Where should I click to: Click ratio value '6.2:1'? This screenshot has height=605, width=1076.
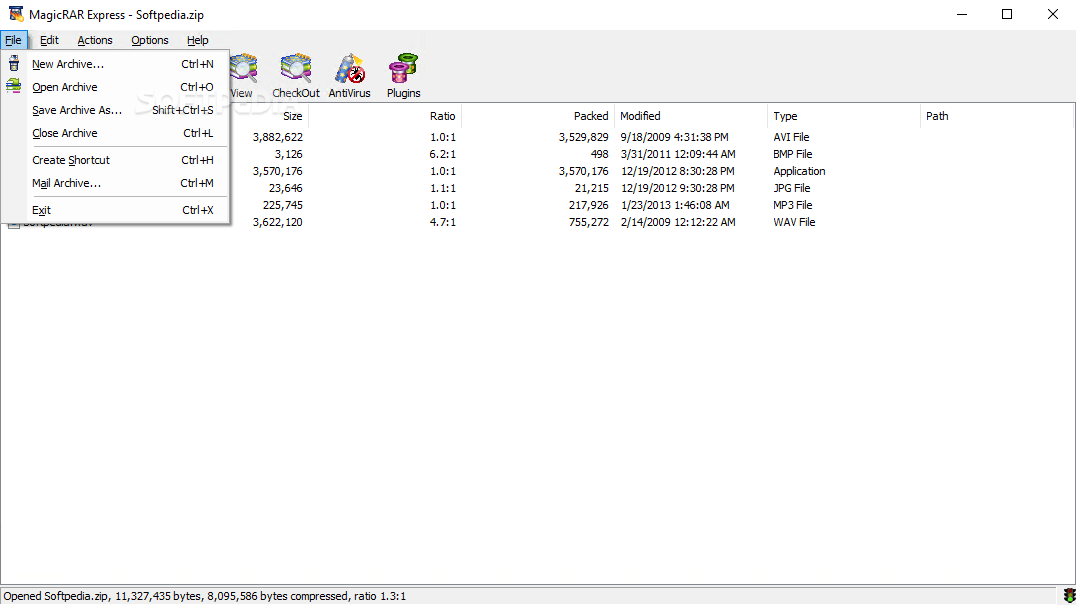pyautogui.click(x=443, y=154)
